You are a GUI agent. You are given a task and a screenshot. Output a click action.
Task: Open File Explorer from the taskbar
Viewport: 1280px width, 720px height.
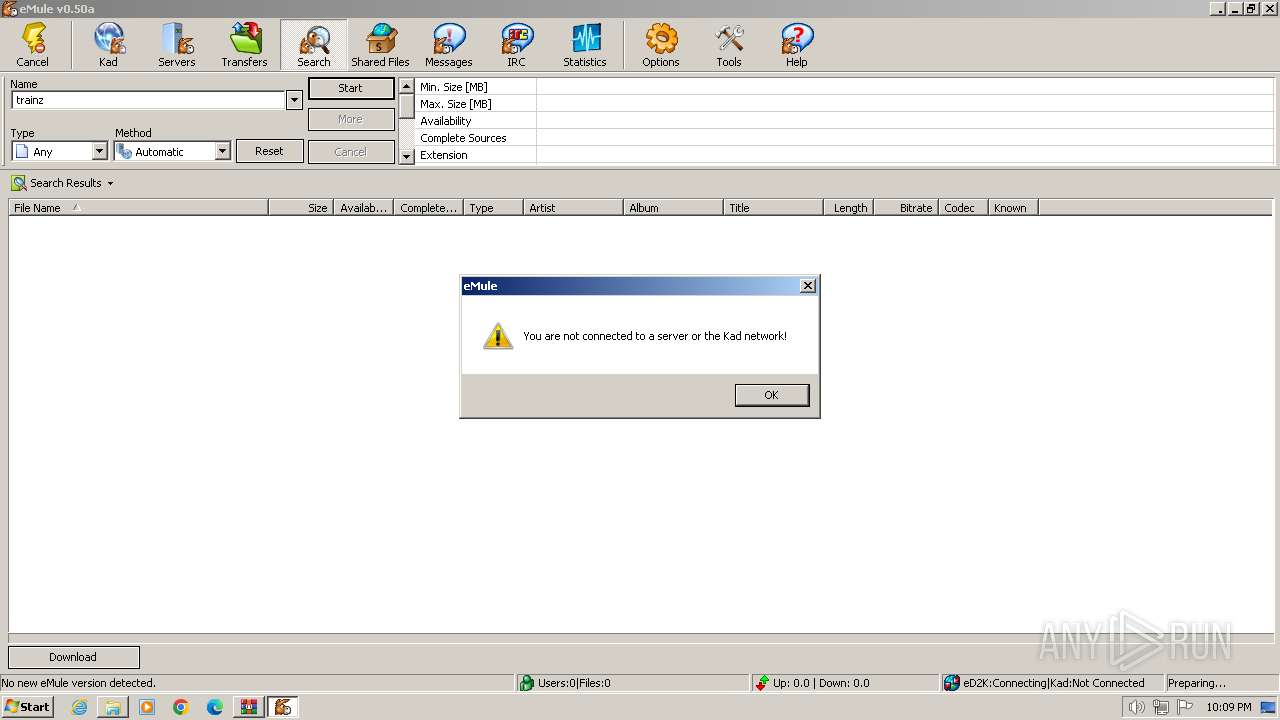(x=113, y=707)
